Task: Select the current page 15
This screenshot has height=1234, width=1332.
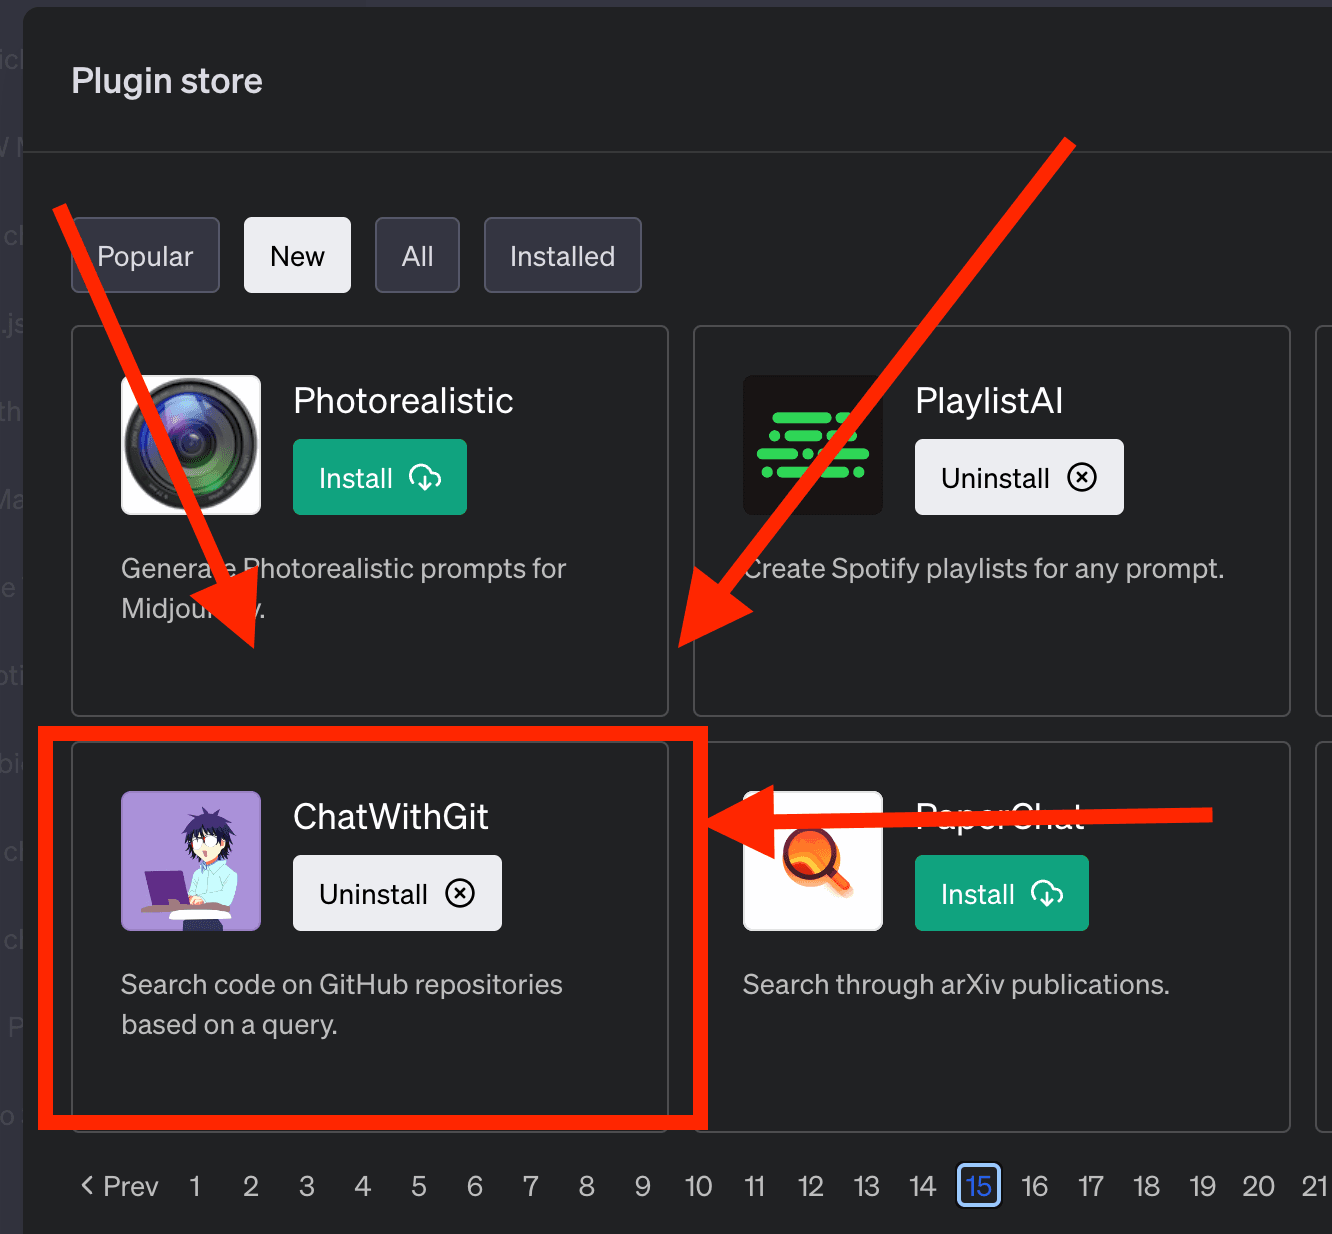Action: click(979, 1186)
